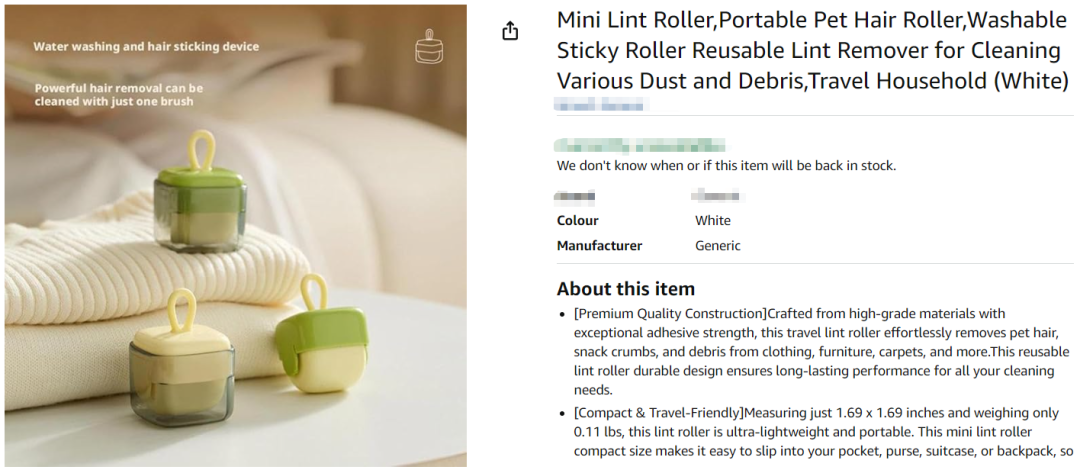The height and width of the screenshot is (470, 1080).
Task: Click the Mini Lint Roller product title
Action: click(812, 50)
